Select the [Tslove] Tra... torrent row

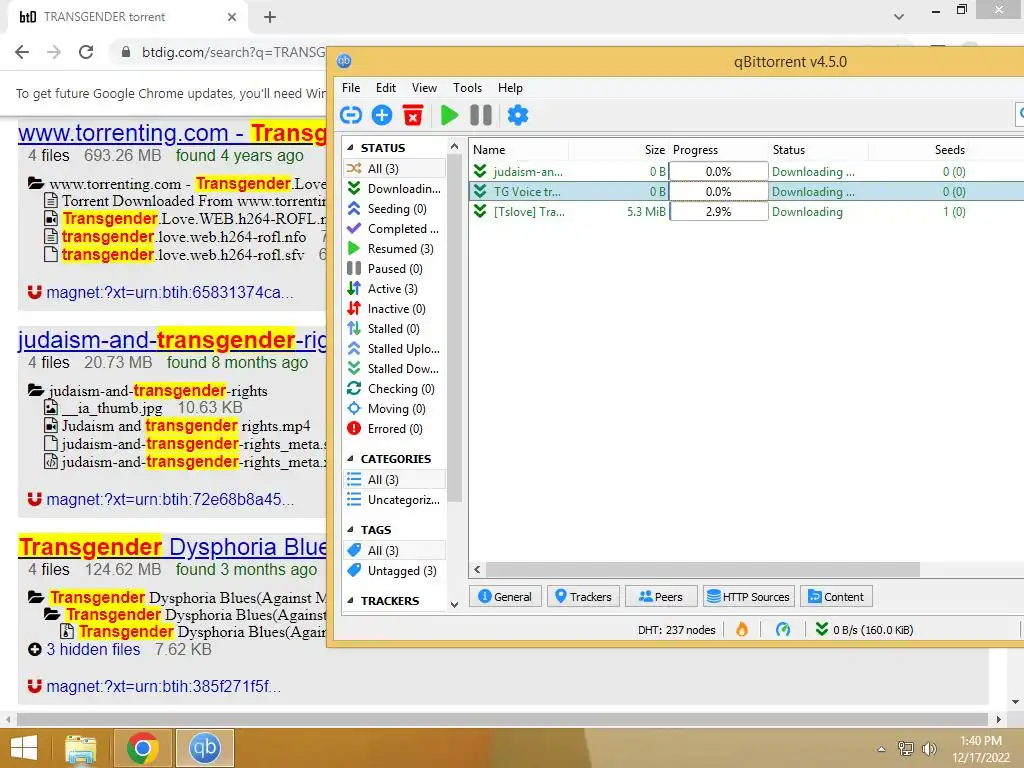pos(746,212)
